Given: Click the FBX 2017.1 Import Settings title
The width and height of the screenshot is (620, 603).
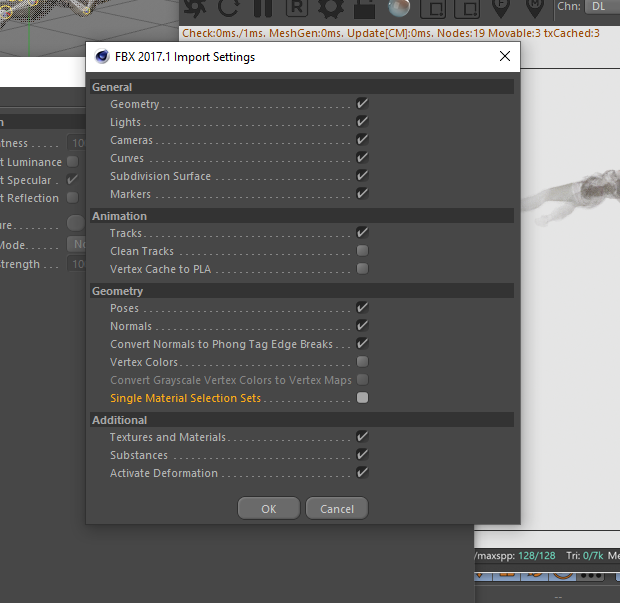Looking at the screenshot, I should [x=185, y=57].
